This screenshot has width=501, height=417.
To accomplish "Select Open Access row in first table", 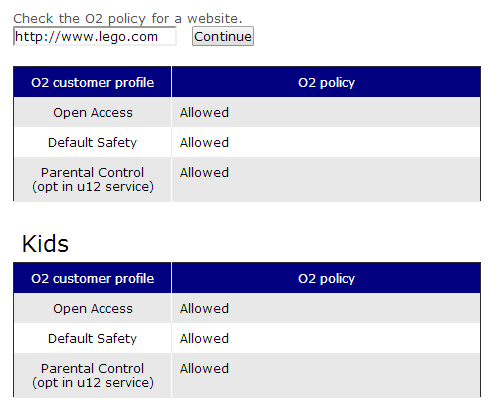I will (x=247, y=112).
